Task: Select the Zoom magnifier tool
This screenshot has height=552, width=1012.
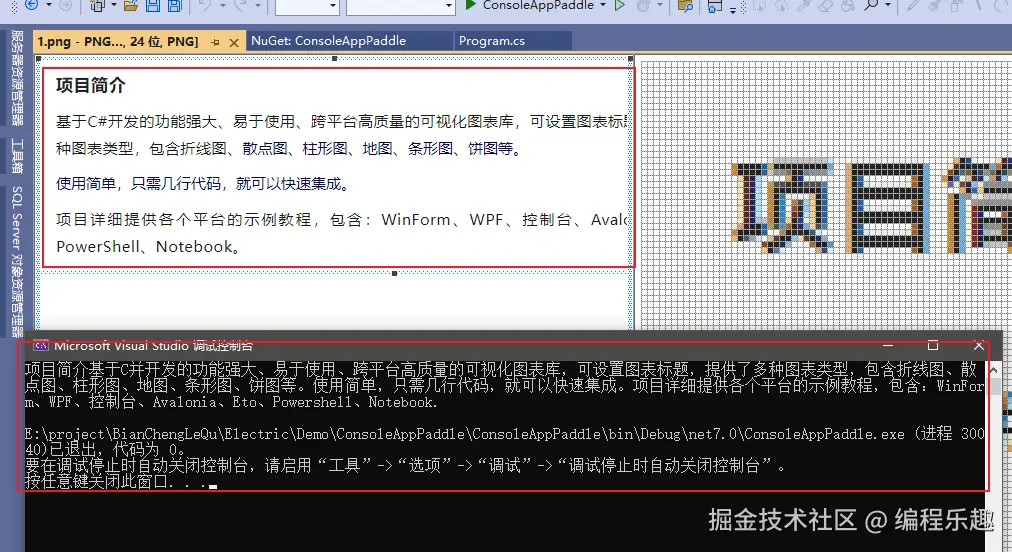Action: [x=872, y=5]
